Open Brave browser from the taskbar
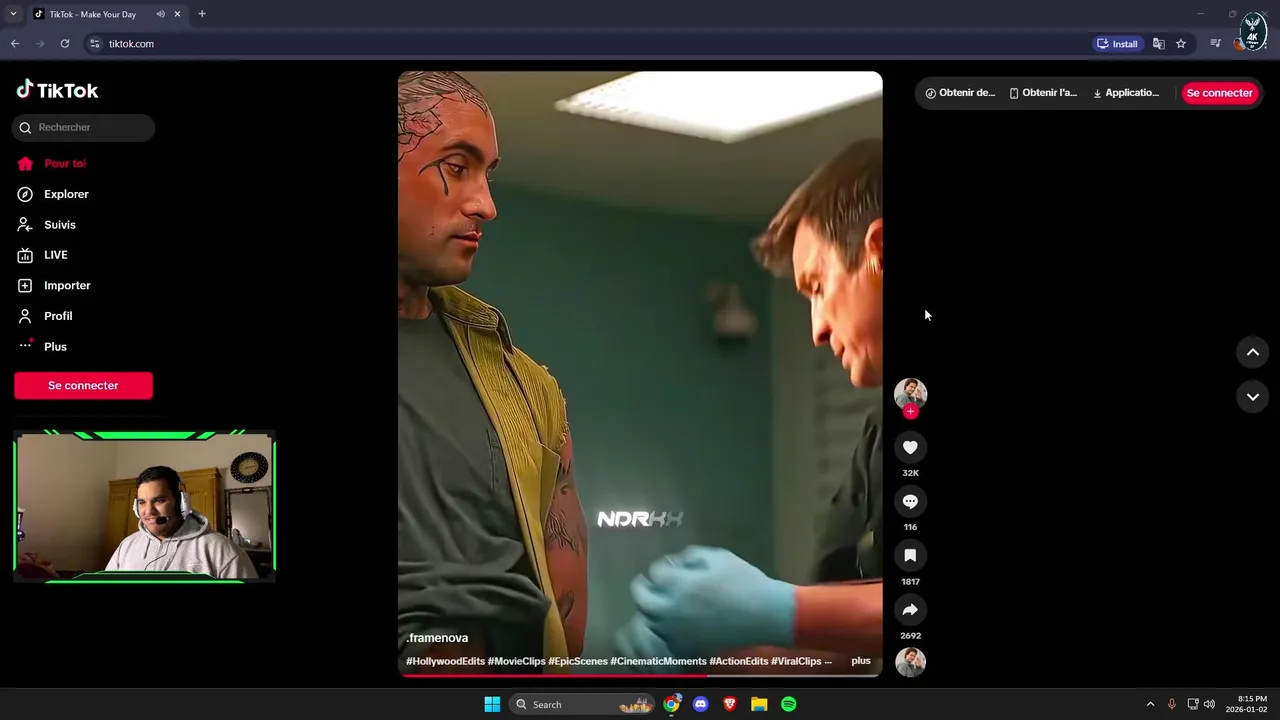The height and width of the screenshot is (720, 1280). (x=730, y=704)
